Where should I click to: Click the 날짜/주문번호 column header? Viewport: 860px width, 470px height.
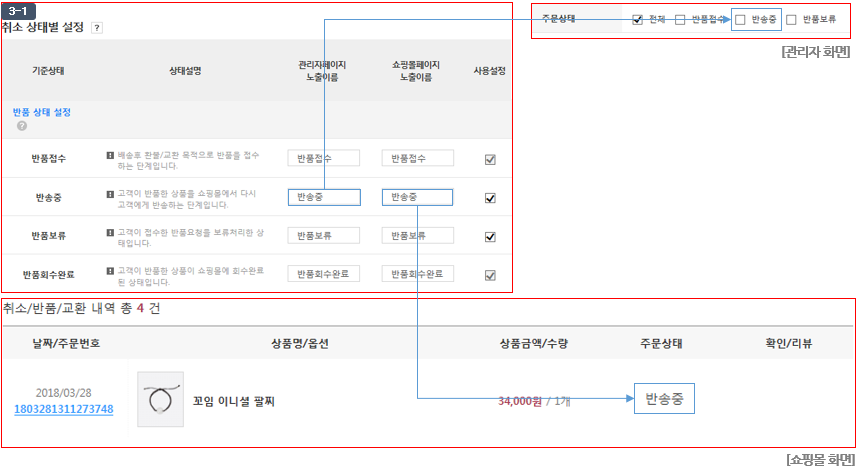click(x=66, y=344)
